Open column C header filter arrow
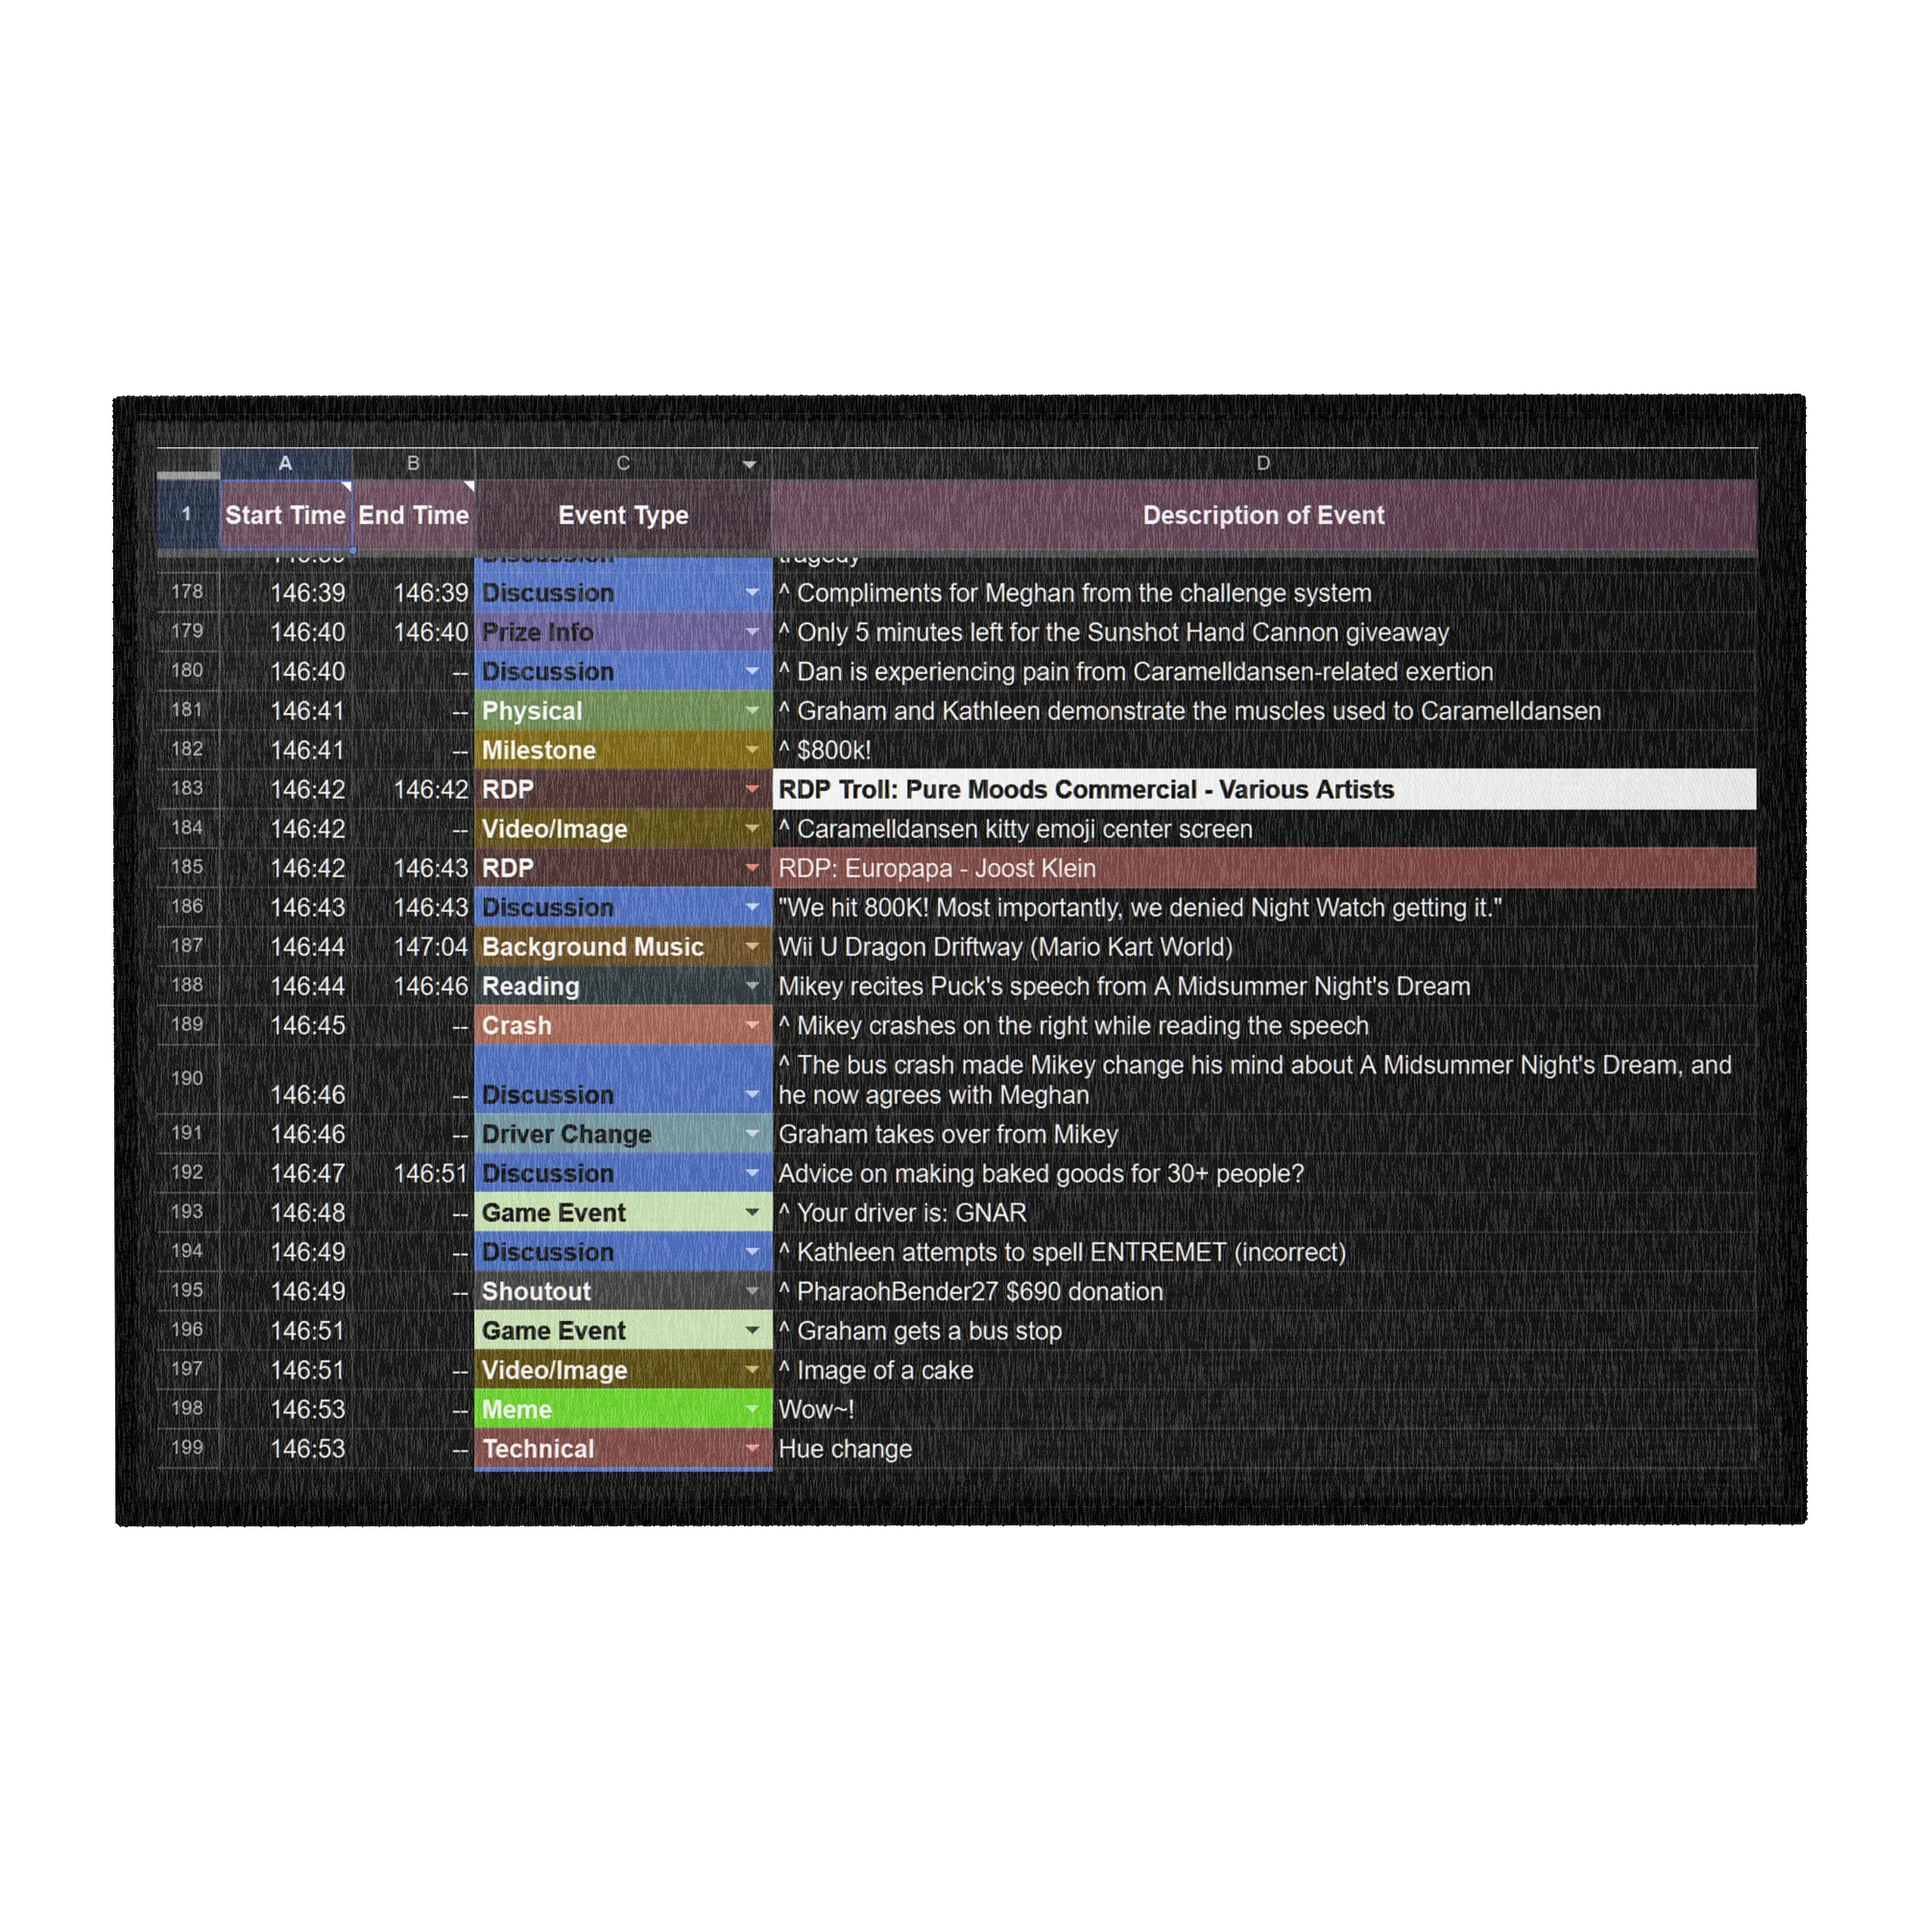The height and width of the screenshot is (1920, 1920). pyautogui.click(x=749, y=464)
